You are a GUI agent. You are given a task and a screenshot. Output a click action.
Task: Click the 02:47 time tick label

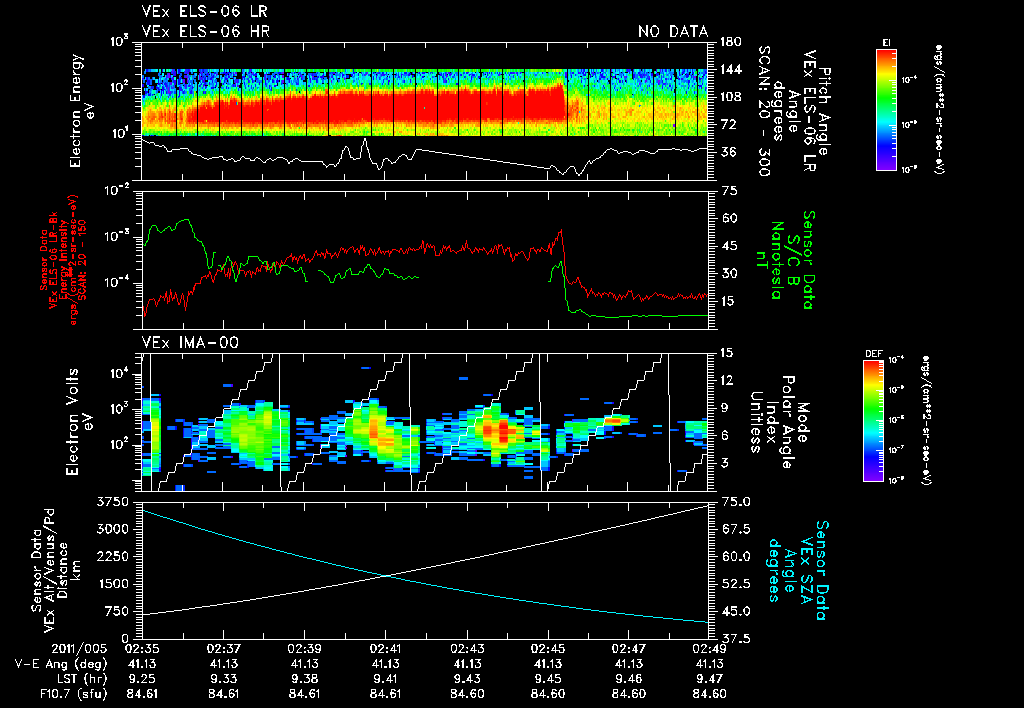click(628, 649)
